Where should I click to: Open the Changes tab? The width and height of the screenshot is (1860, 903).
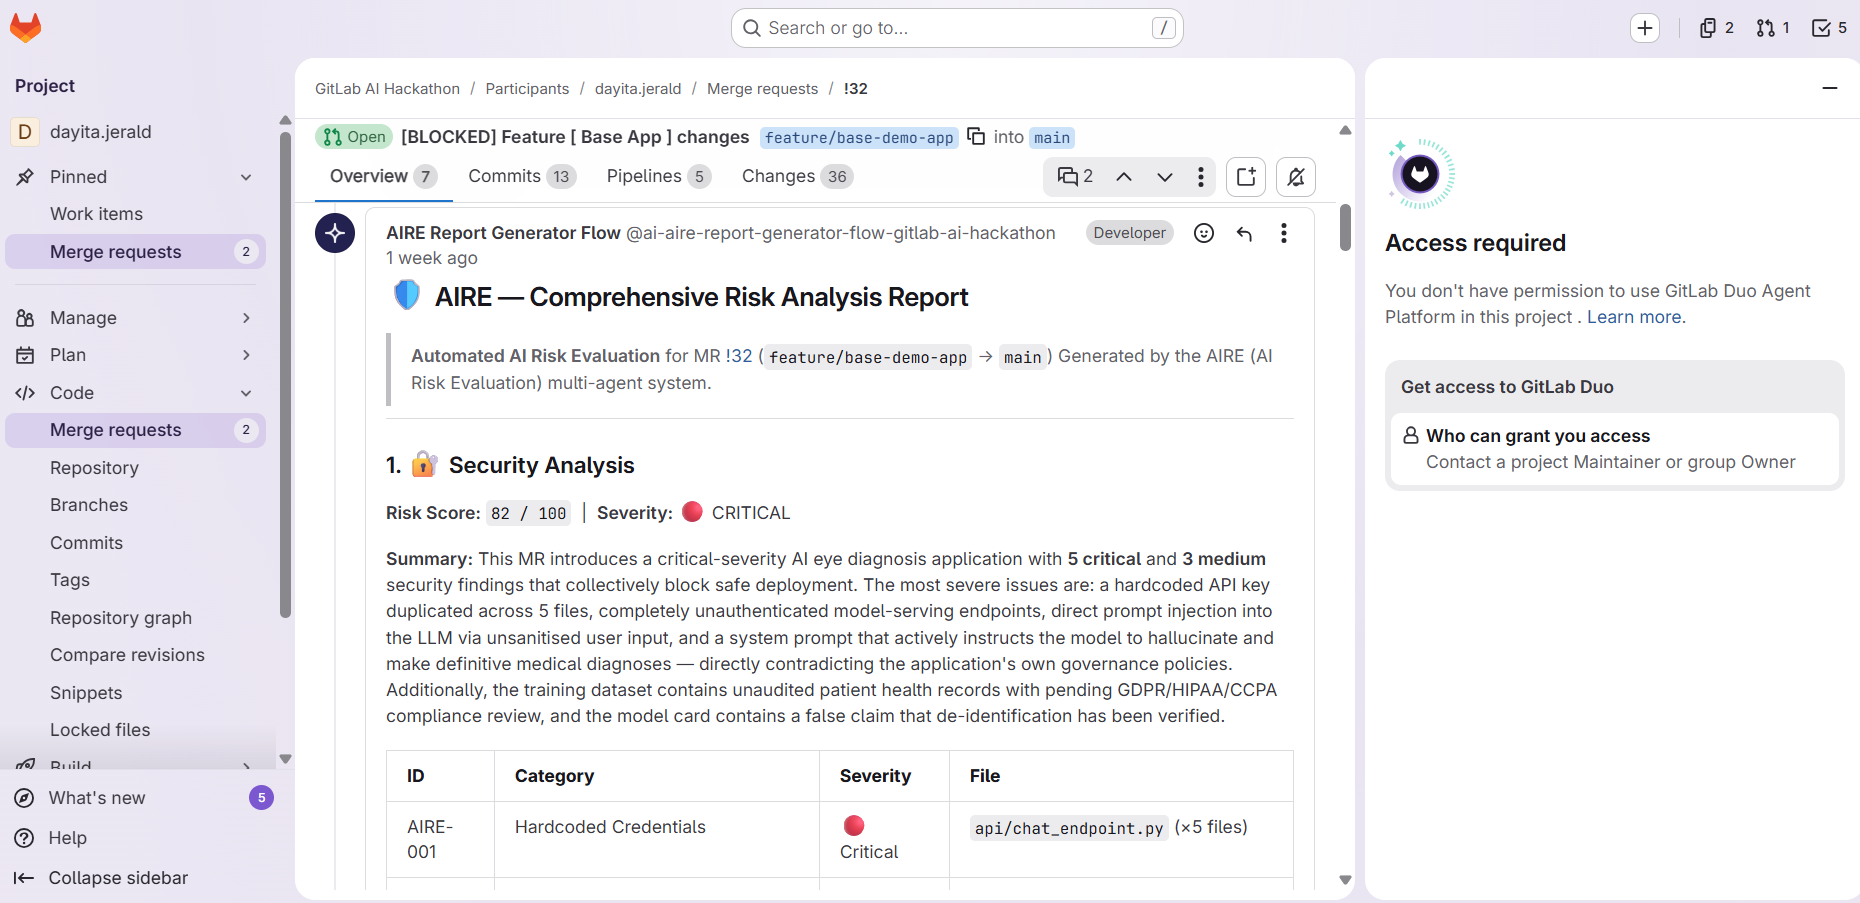pos(797,177)
